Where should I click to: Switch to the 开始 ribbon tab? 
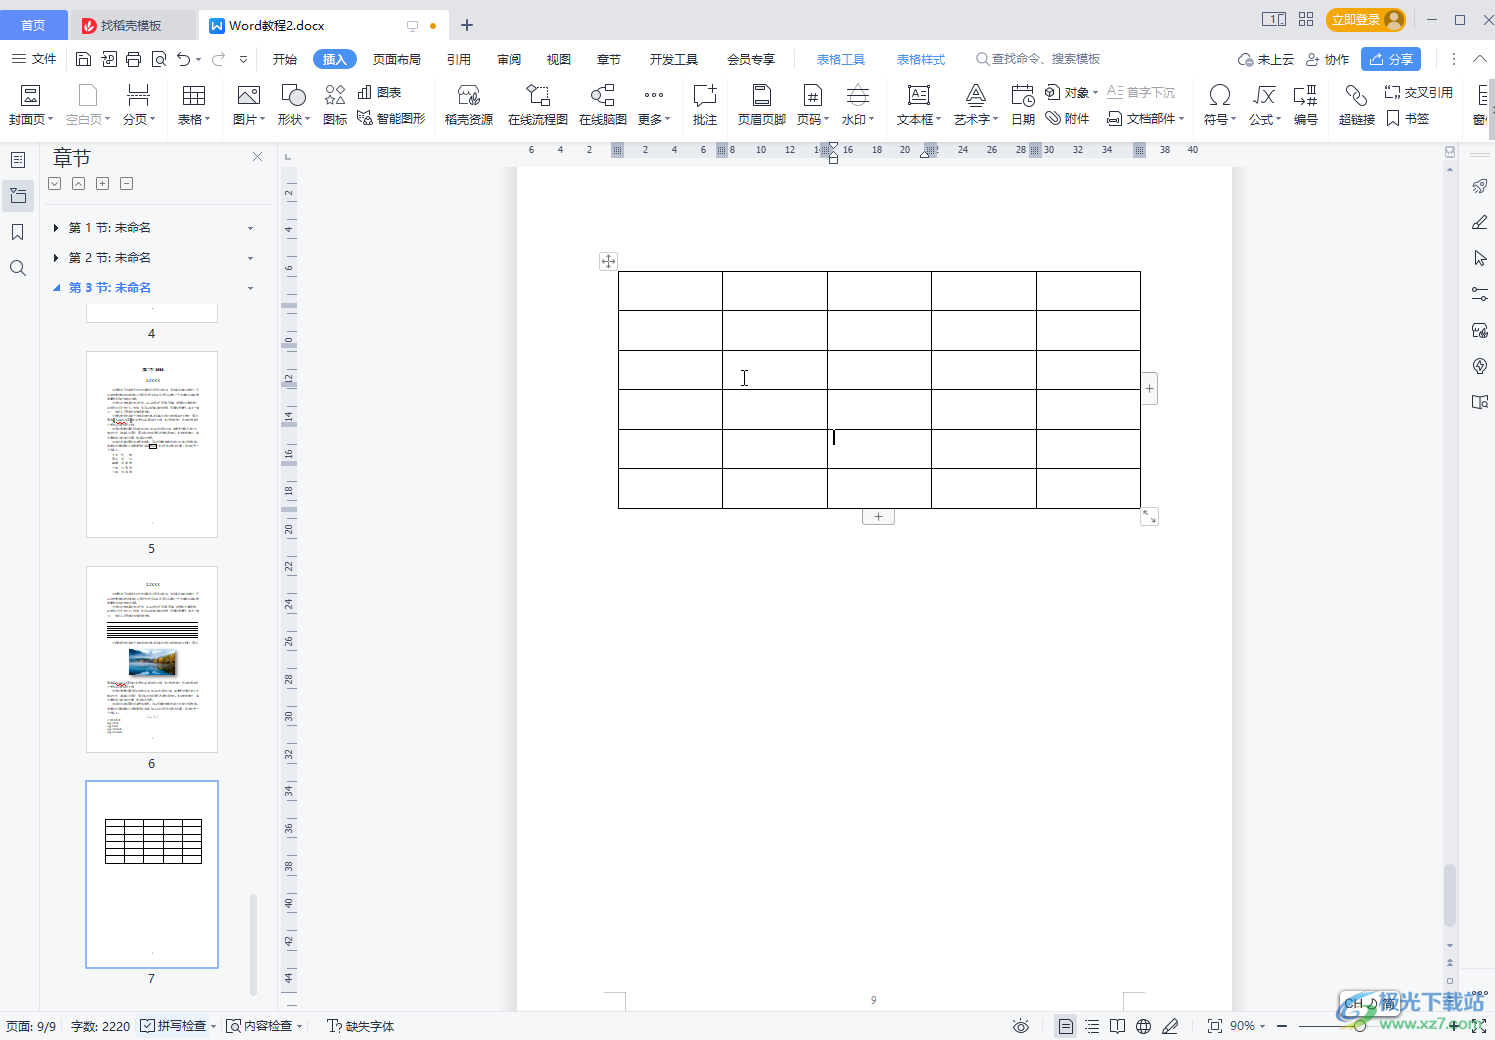pyautogui.click(x=285, y=59)
